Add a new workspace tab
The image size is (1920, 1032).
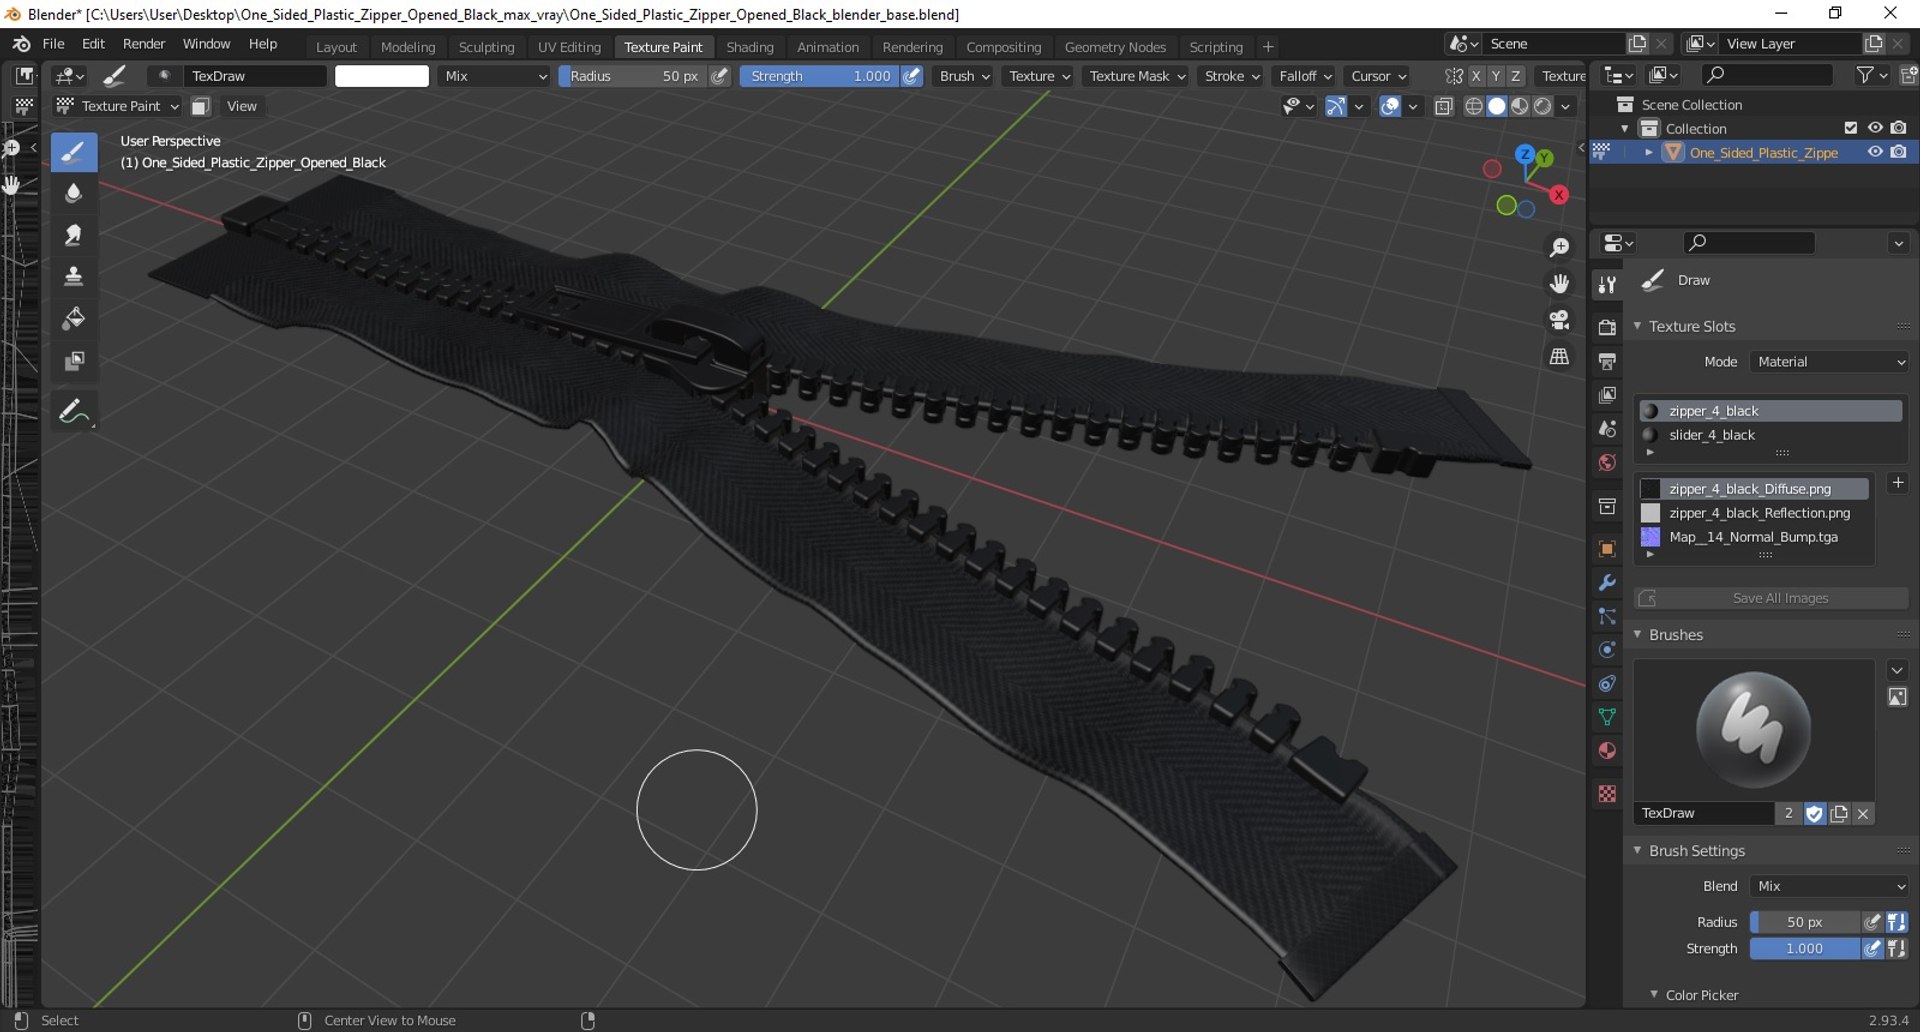click(1268, 47)
